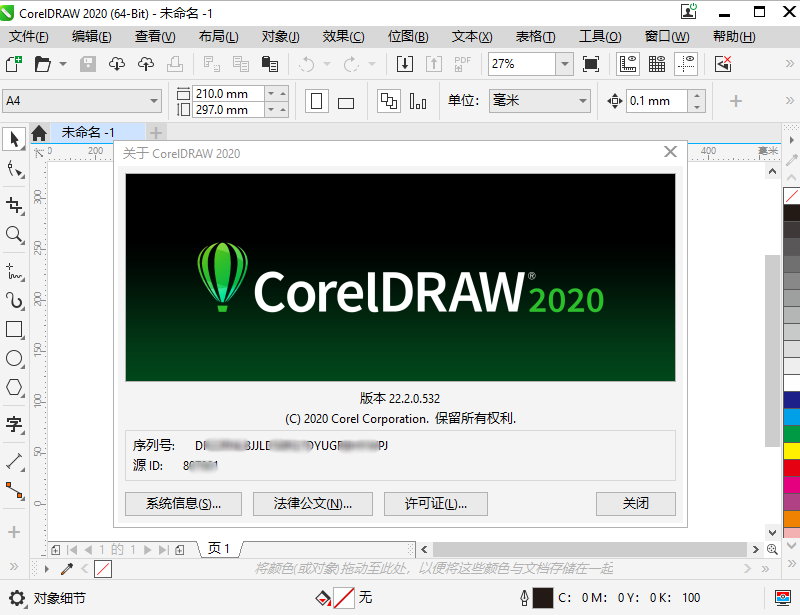Select landscape page orientation
This screenshot has height=615, width=800.
tap(346, 103)
